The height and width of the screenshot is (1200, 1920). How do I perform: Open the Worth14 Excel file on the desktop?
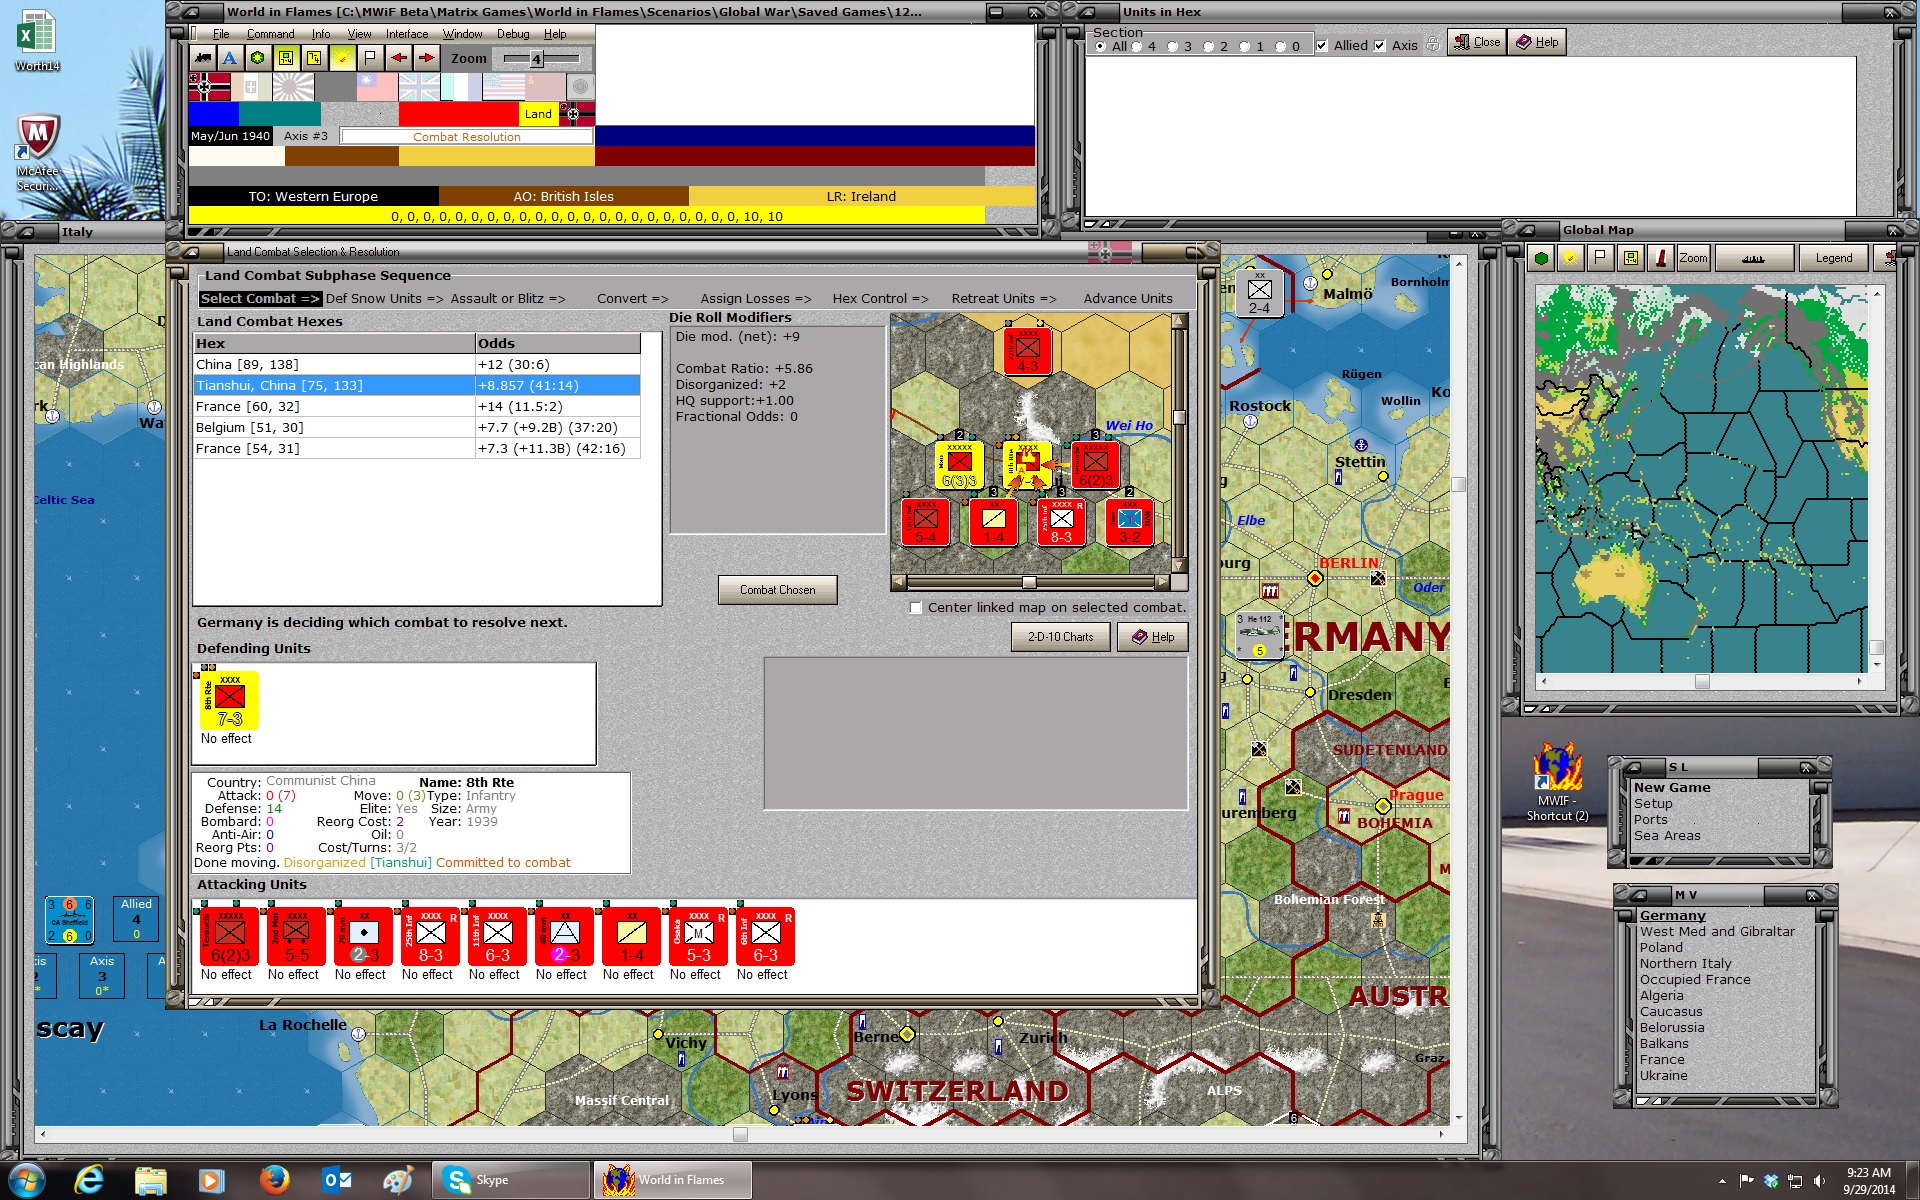37,41
